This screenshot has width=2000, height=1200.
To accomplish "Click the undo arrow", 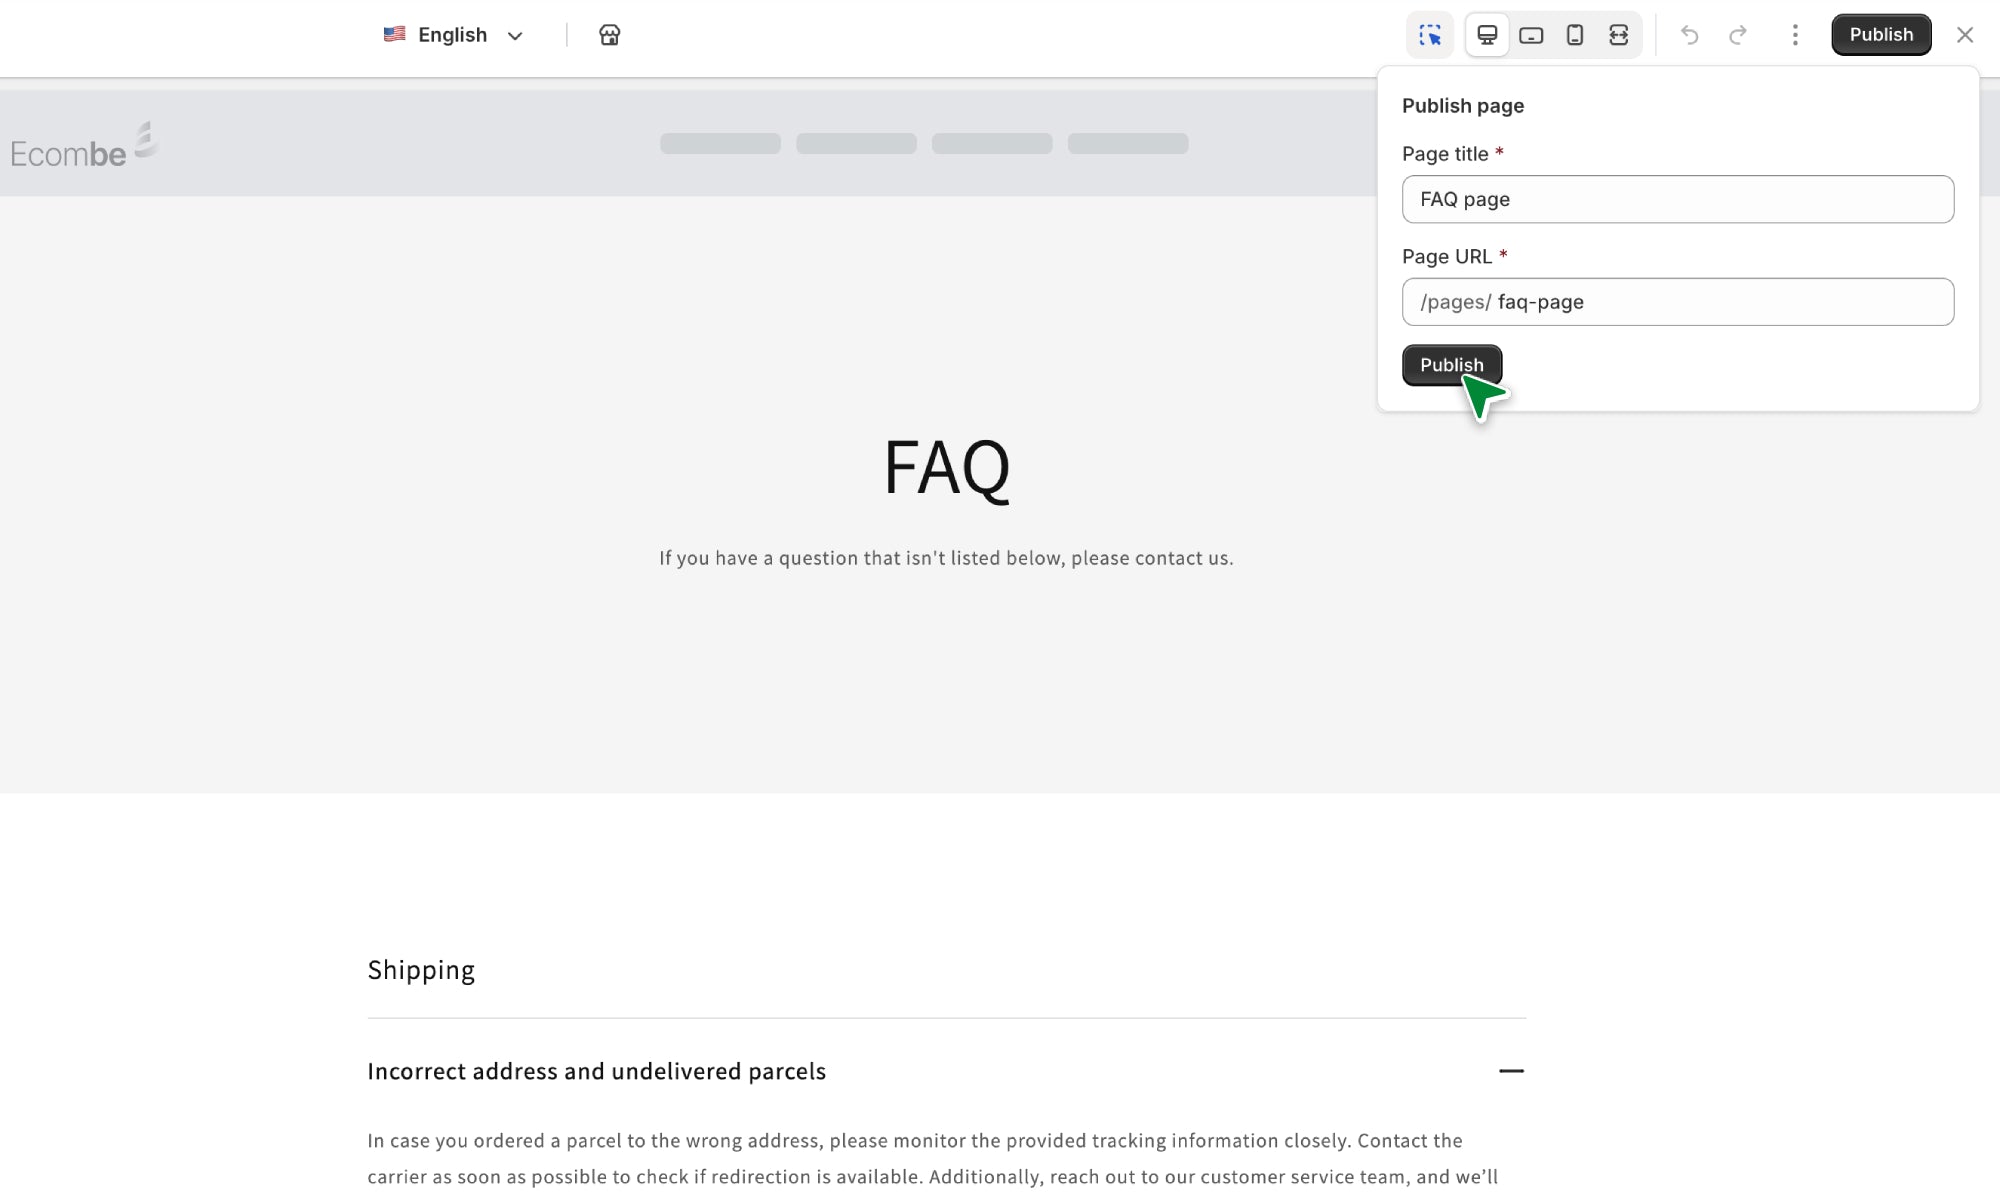I will click(x=1690, y=36).
